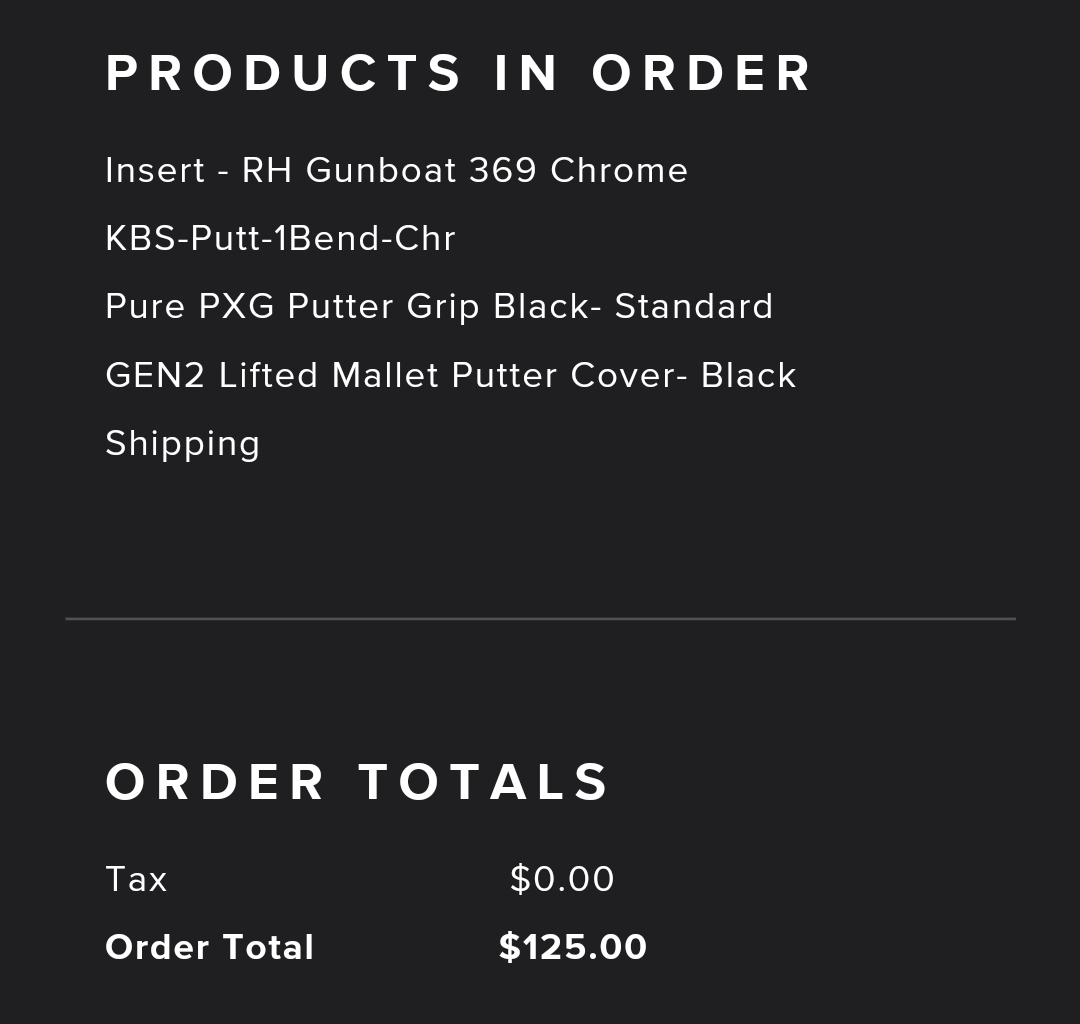The width and height of the screenshot is (1080, 1024).
Task: Click the word Gunboat in first product
Action: tap(382, 170)
